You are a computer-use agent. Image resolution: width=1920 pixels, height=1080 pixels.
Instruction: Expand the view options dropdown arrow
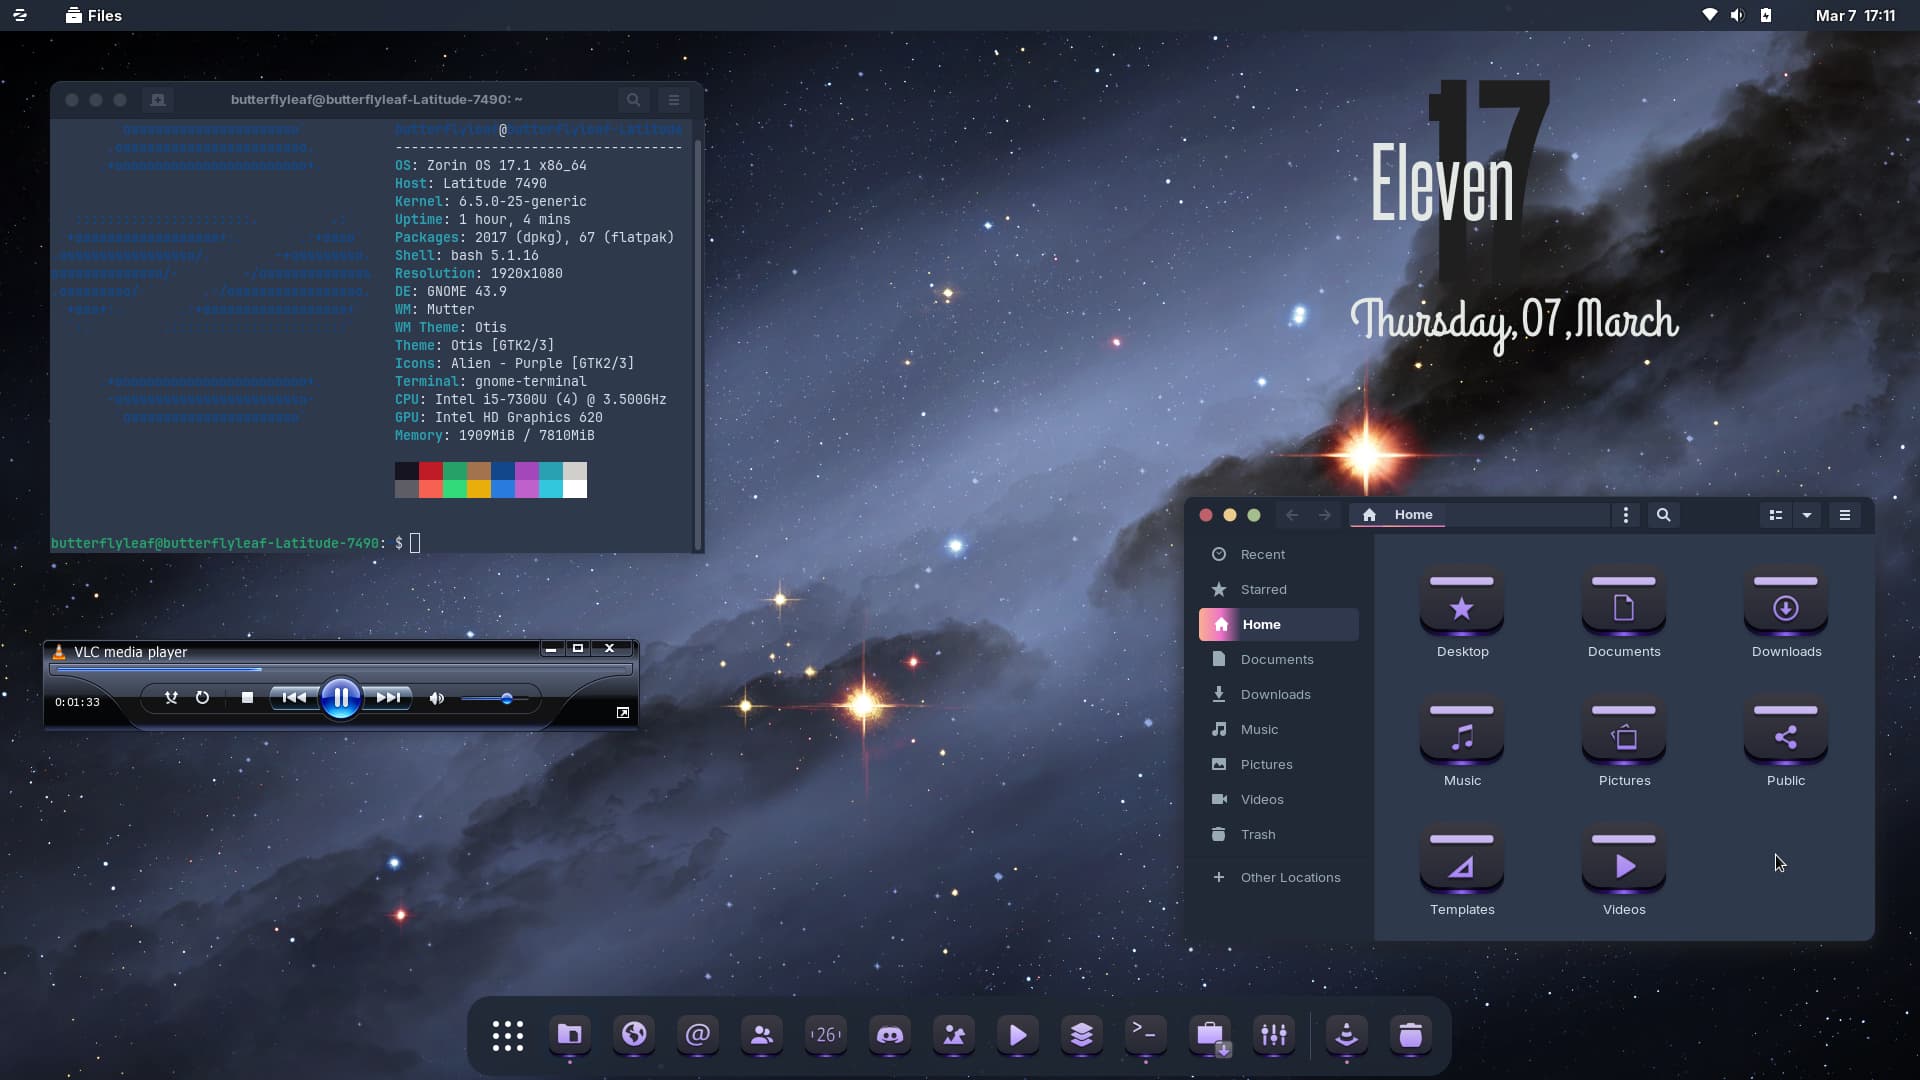pyautogui.click(x=1807, y=515)
